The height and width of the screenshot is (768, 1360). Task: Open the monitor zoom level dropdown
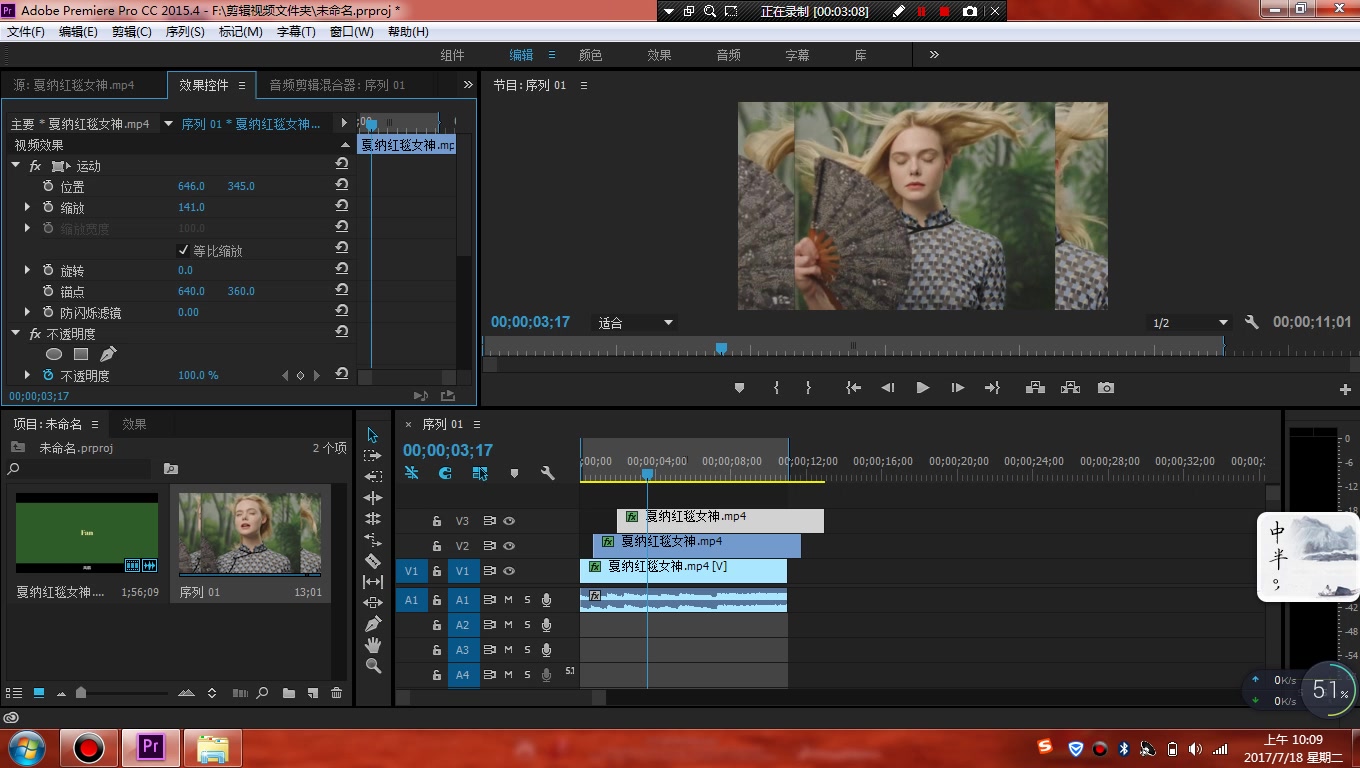click(636, 323)
